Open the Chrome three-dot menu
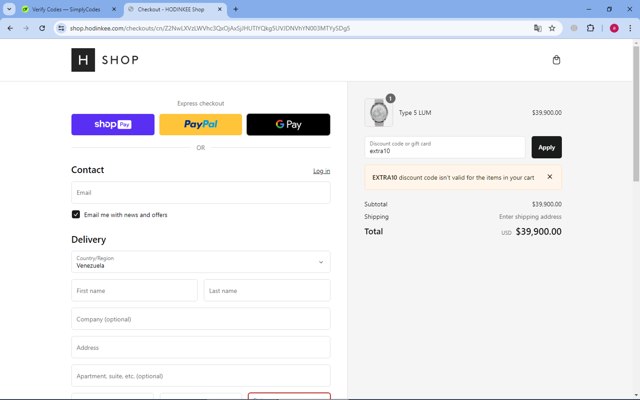Screen dimensions: 640x400 (630, 28)
